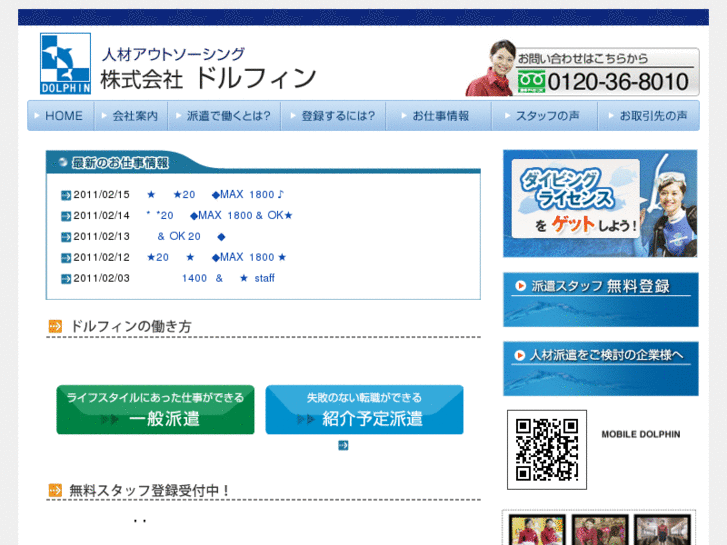Click the Dolphin company logo
This screenshot has width=727, height=545.
65,64
